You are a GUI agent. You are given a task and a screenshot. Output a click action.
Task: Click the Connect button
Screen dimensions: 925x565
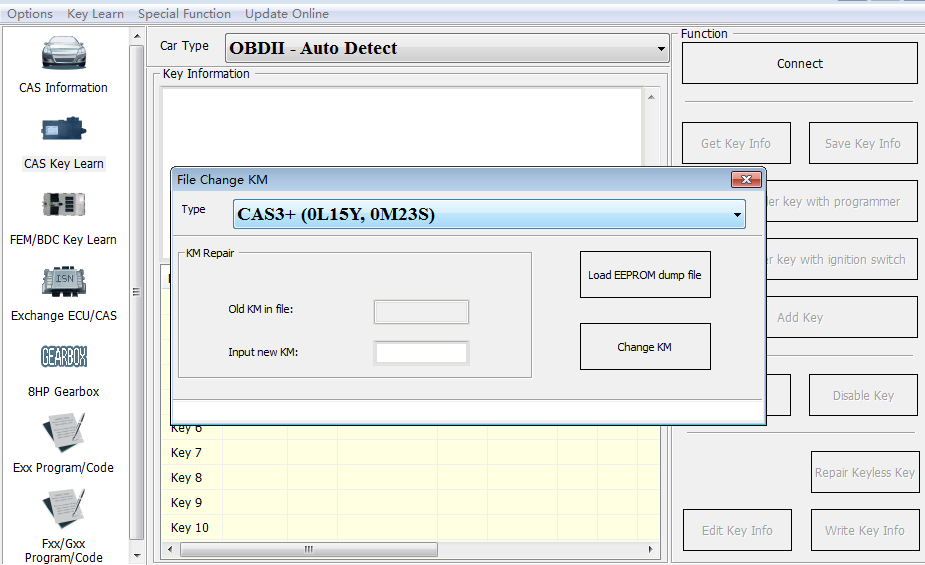coord(799,63)
